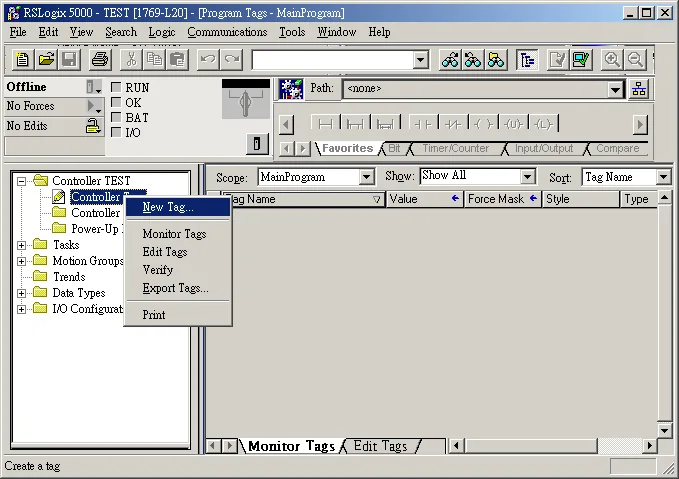This screenshot has height=479, width=679.
Task: Click the Verify routine toolbar icon
Action: click(557, 59)
